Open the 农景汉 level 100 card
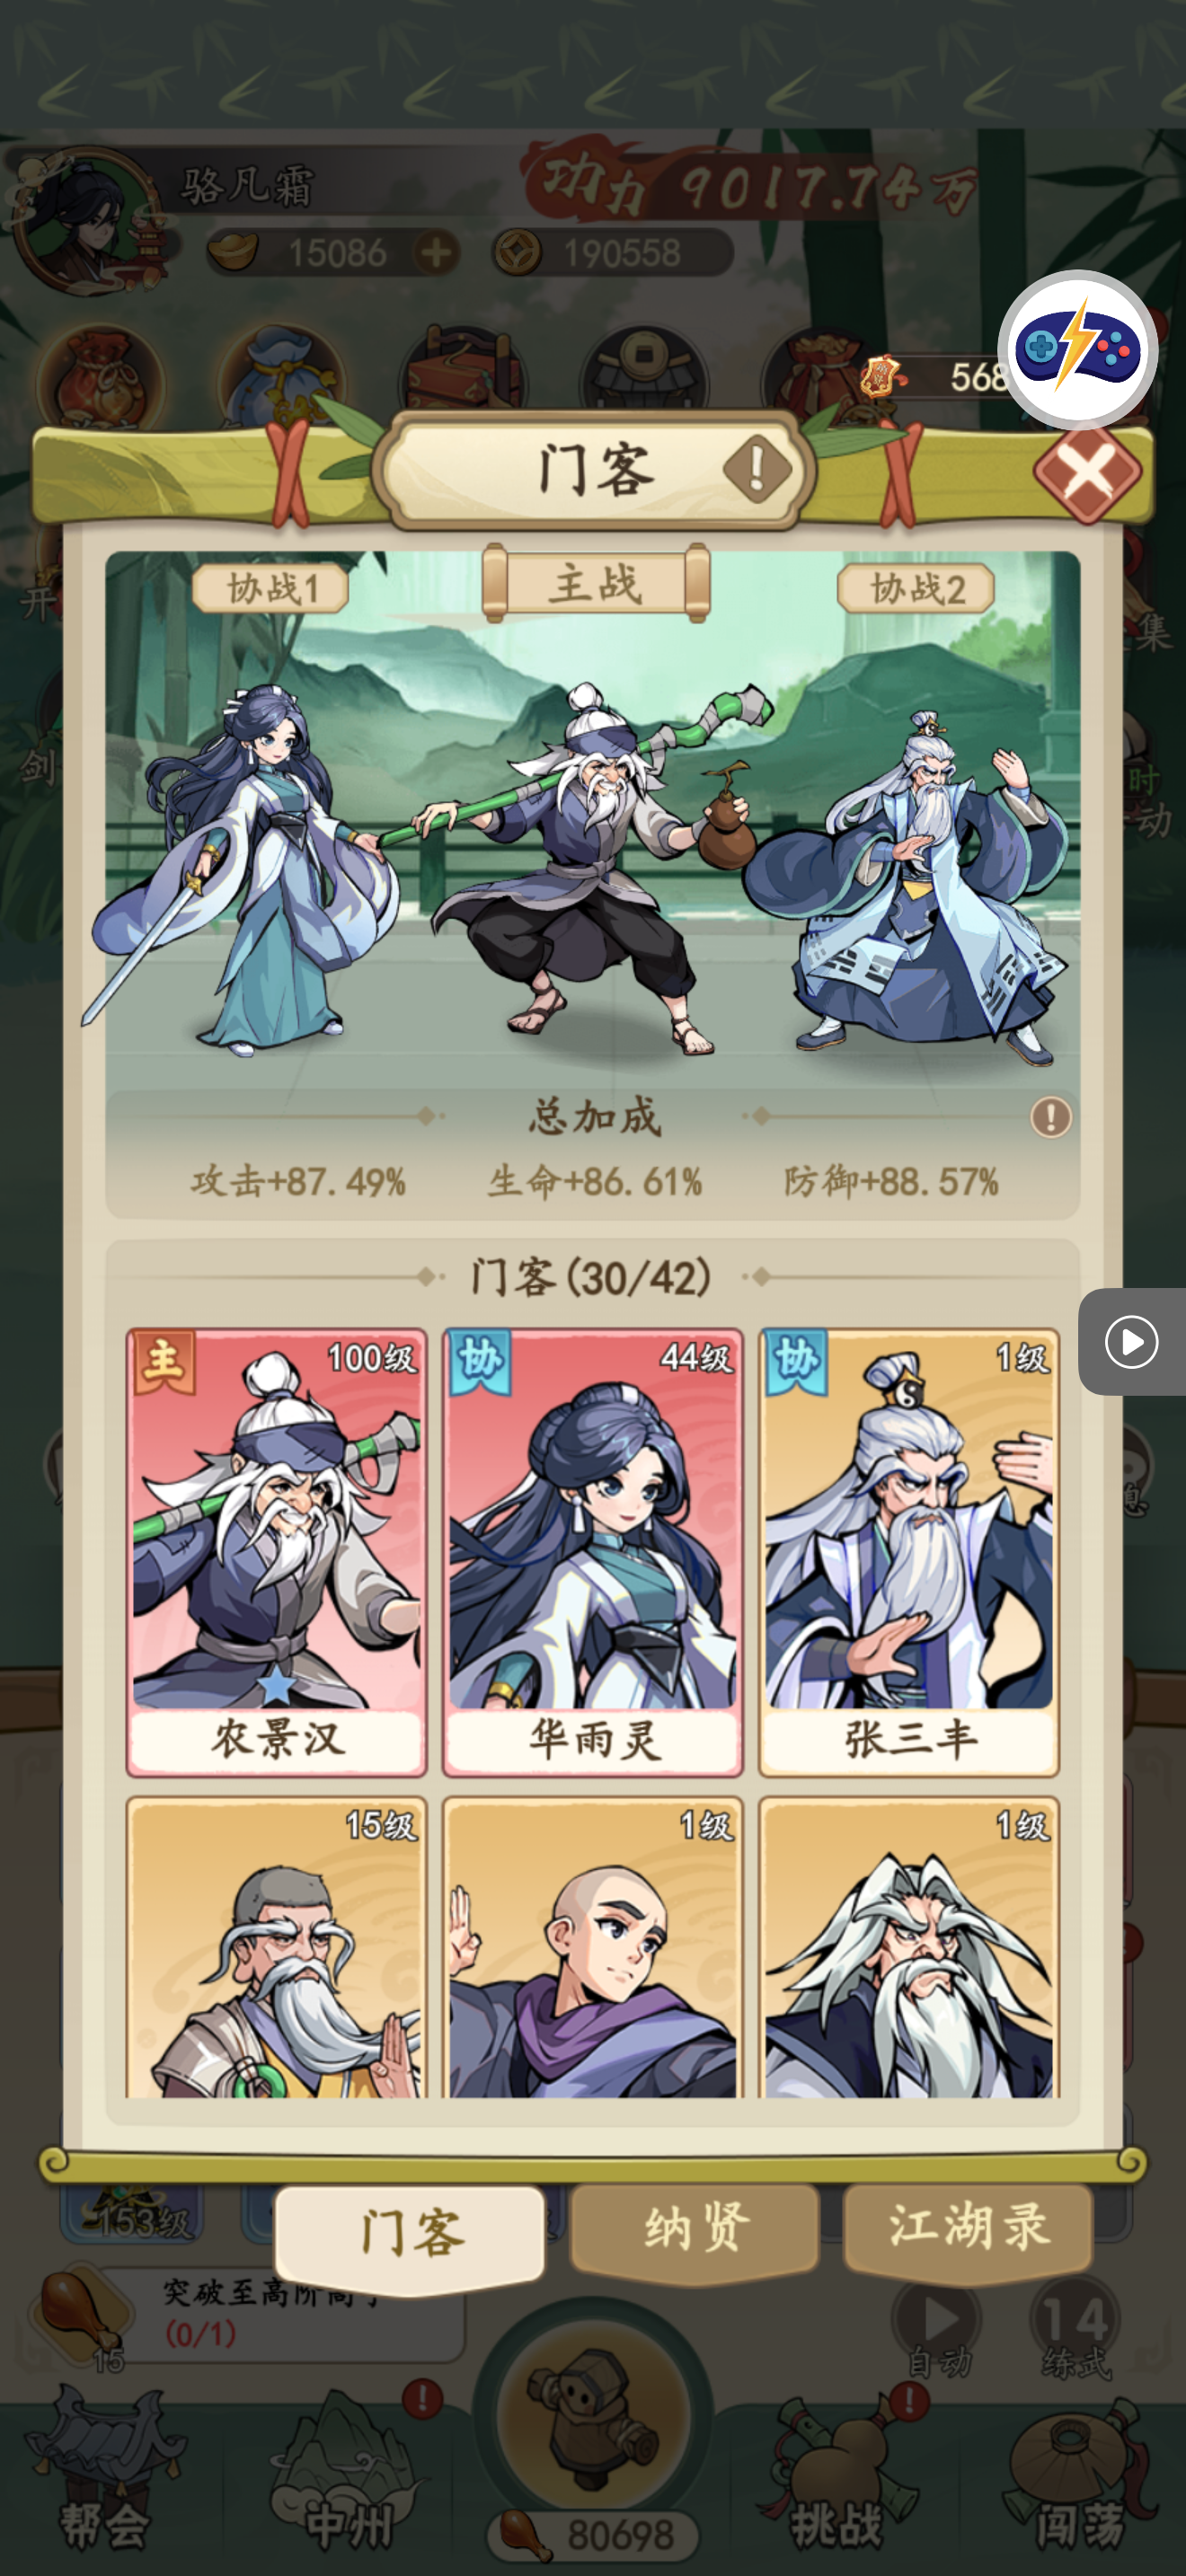This screenshot has width=1186, height=2576. [277, 1552]
